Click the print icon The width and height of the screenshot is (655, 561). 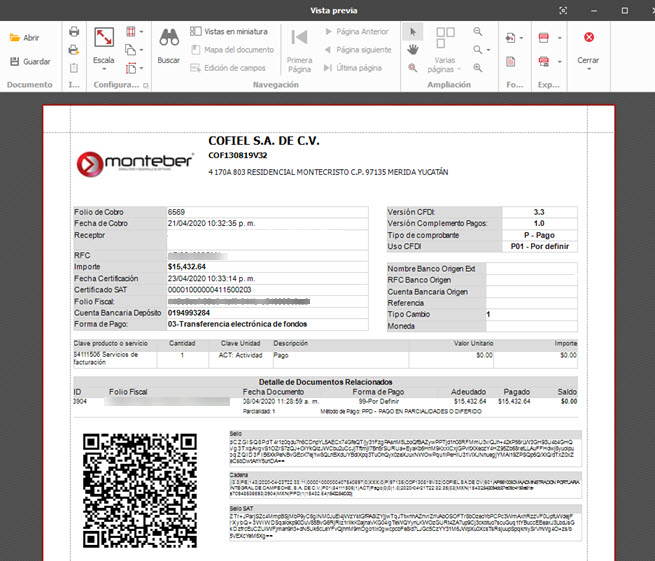[73, 31]
